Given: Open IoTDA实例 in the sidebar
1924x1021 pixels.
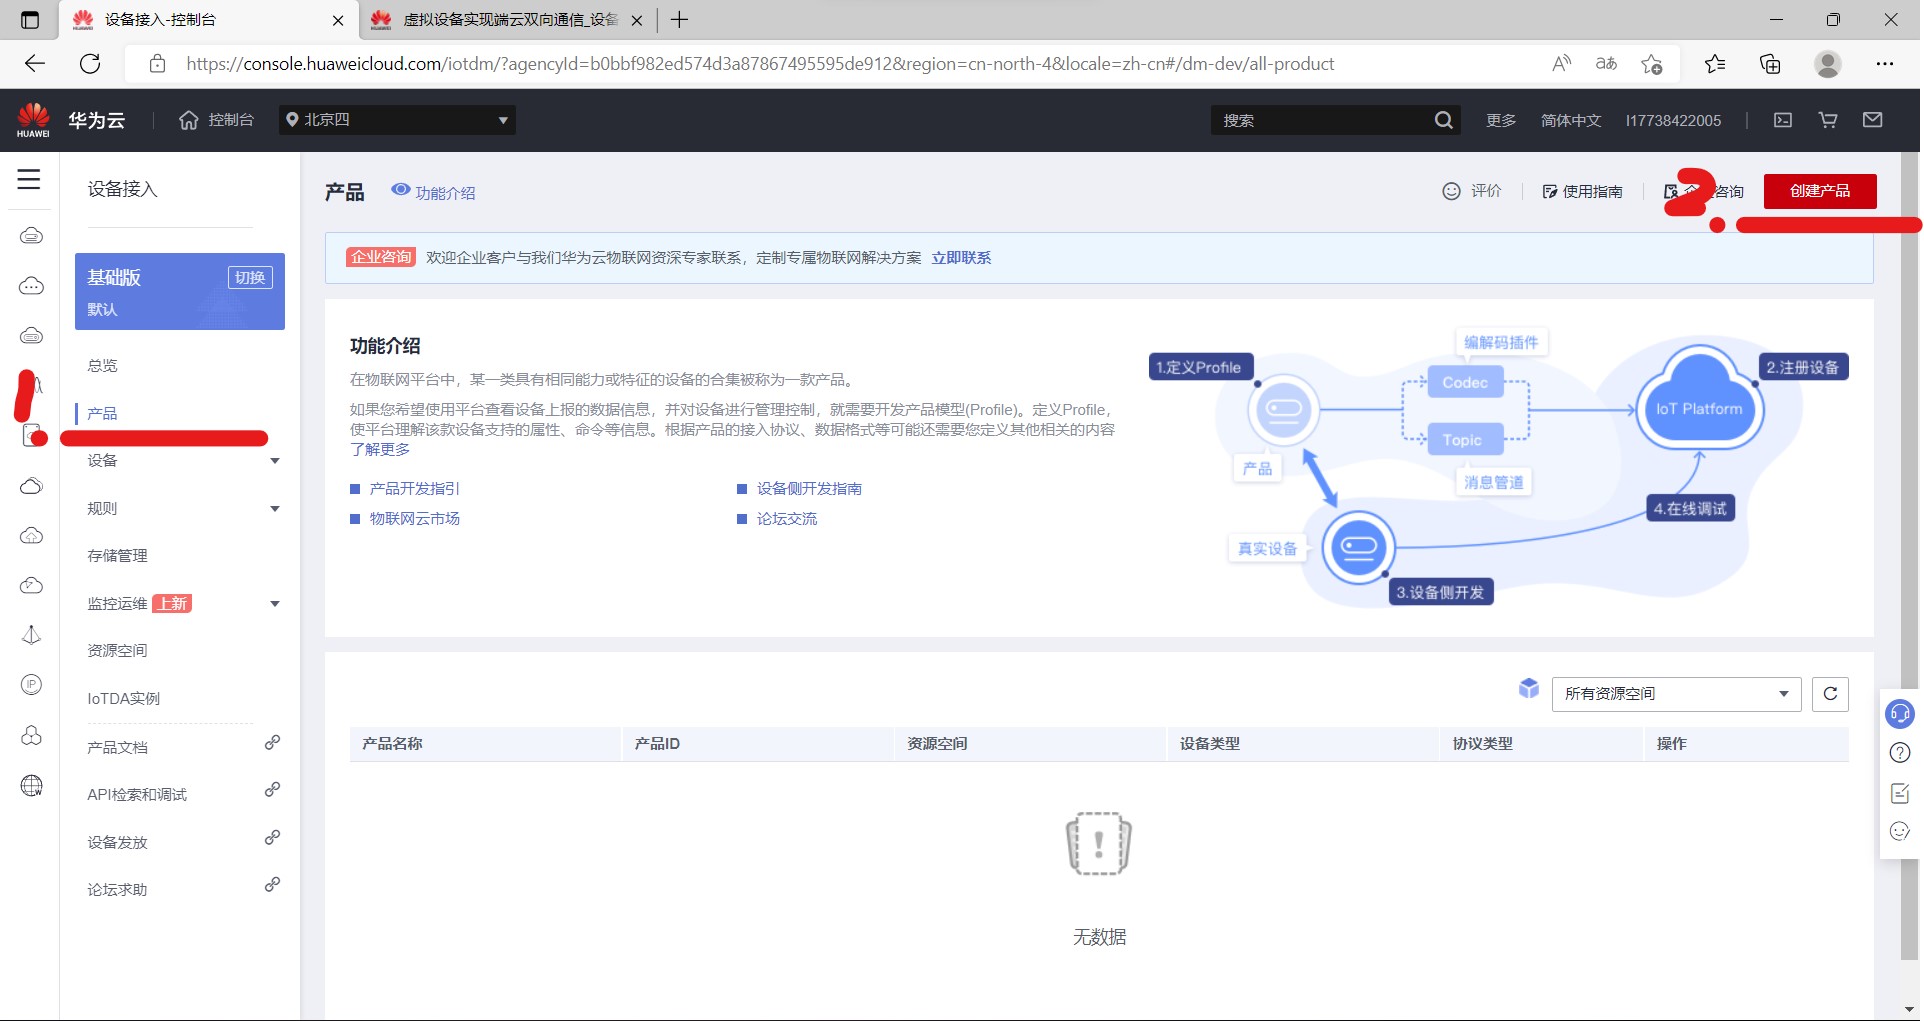Looking at the screenshot, I should pyautogui.click(x=123, y=699).
